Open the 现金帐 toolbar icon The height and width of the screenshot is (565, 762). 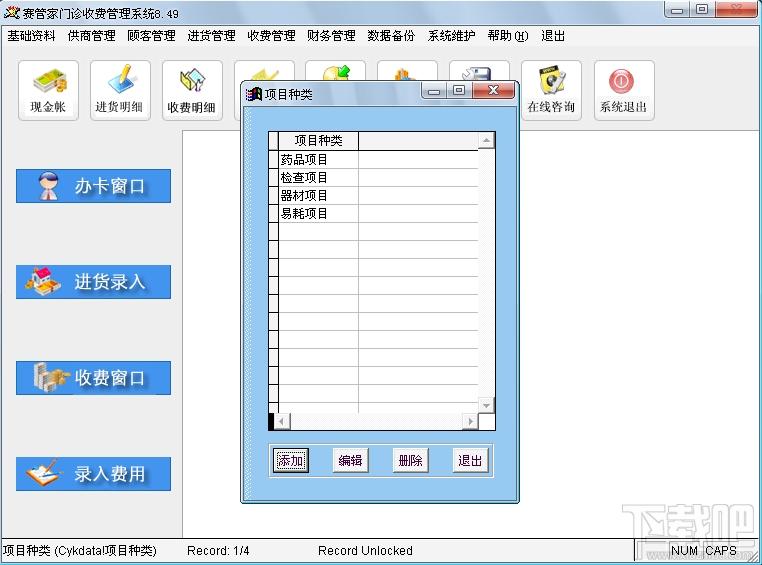click(48, 90)
